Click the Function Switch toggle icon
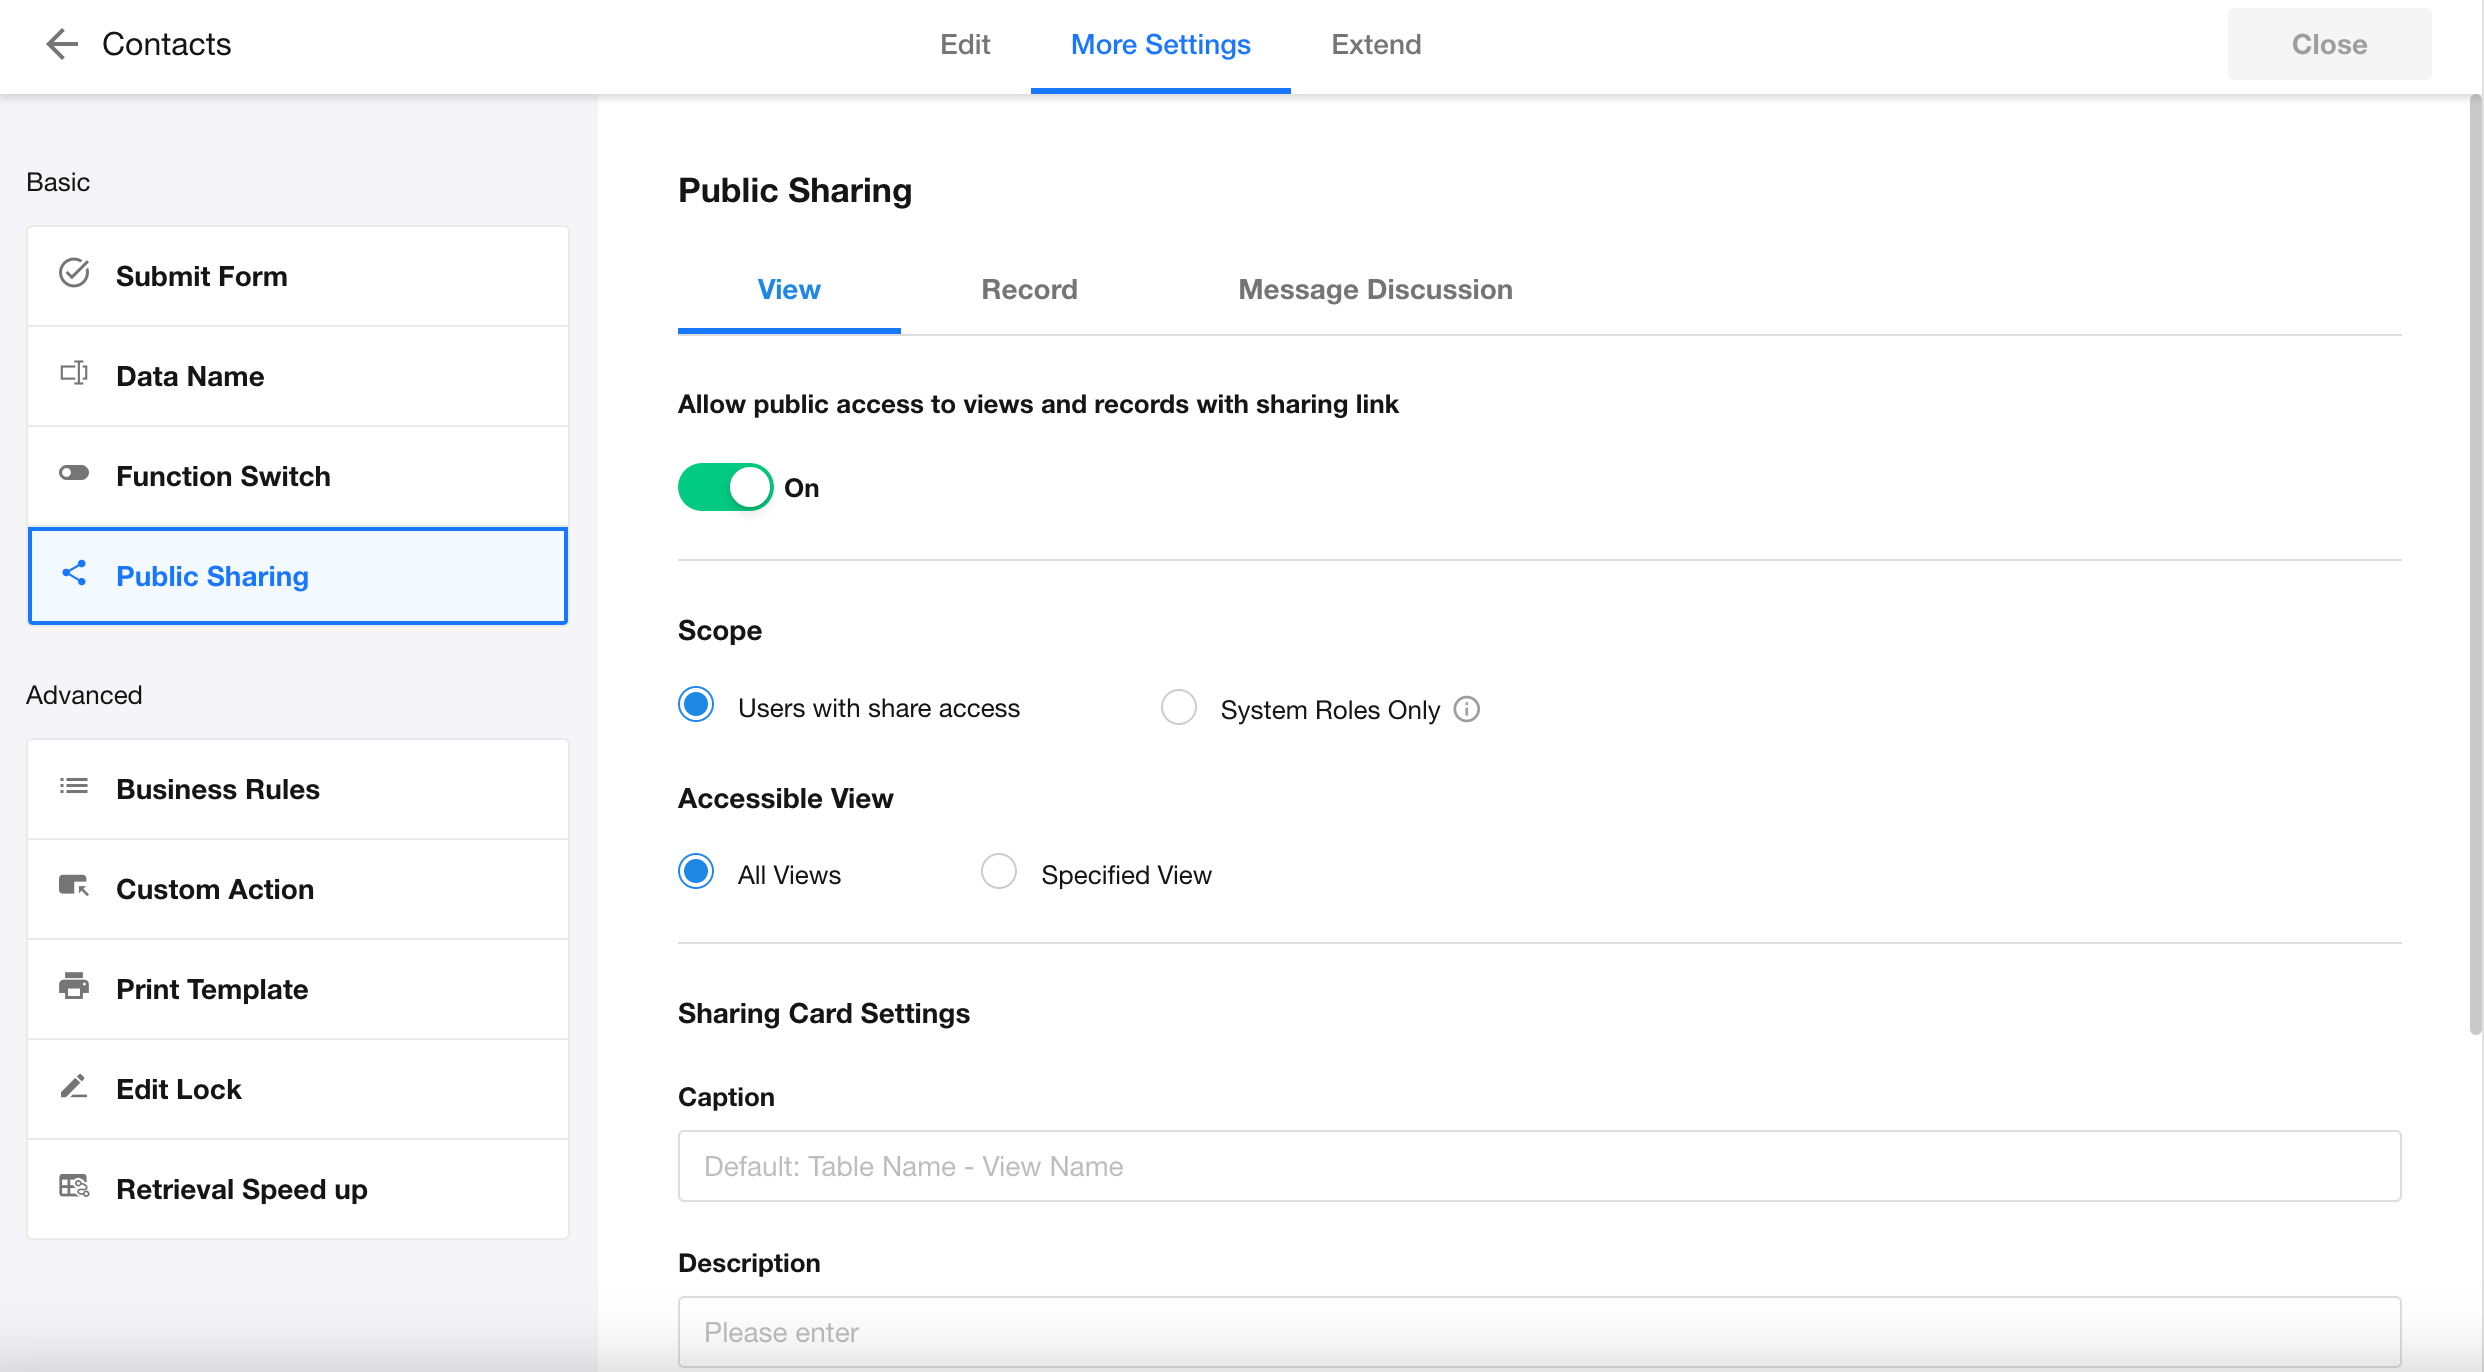 pos(74,473)
